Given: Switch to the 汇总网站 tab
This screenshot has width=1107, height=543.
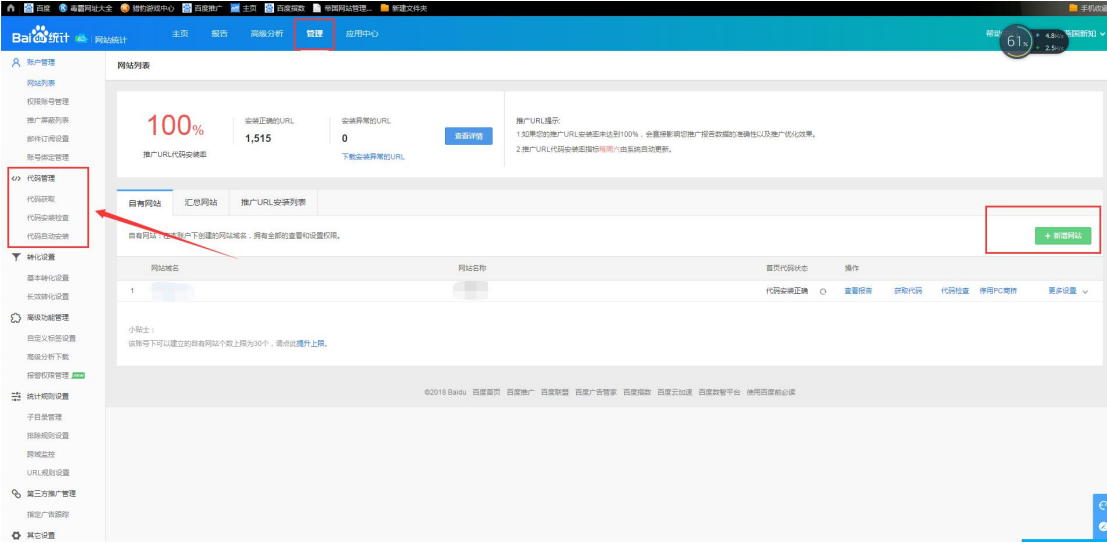Looking at the screenshot, I should [x=201, y=202].
